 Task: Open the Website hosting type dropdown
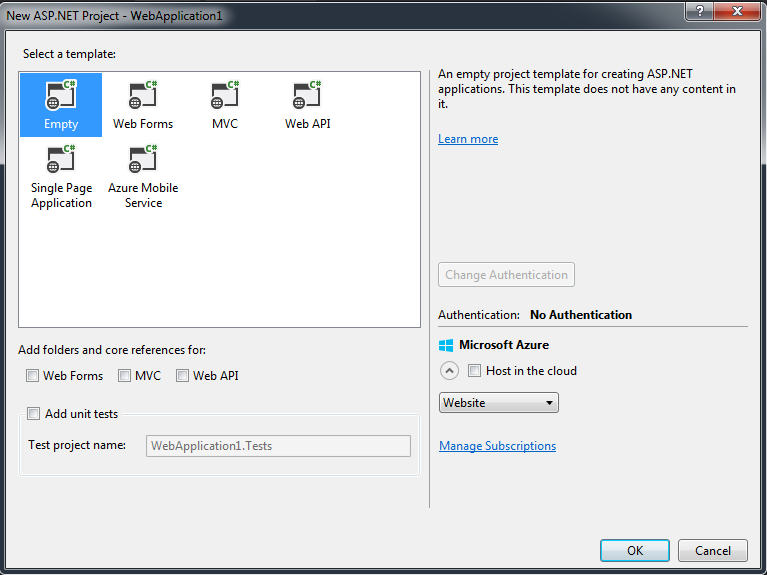click(498, 403)
